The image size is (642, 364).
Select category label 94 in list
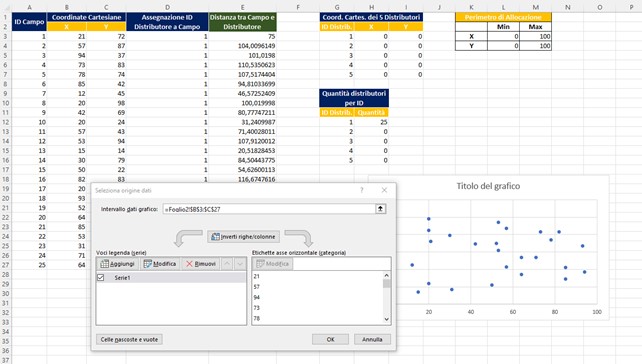click(x=256, y=298)
